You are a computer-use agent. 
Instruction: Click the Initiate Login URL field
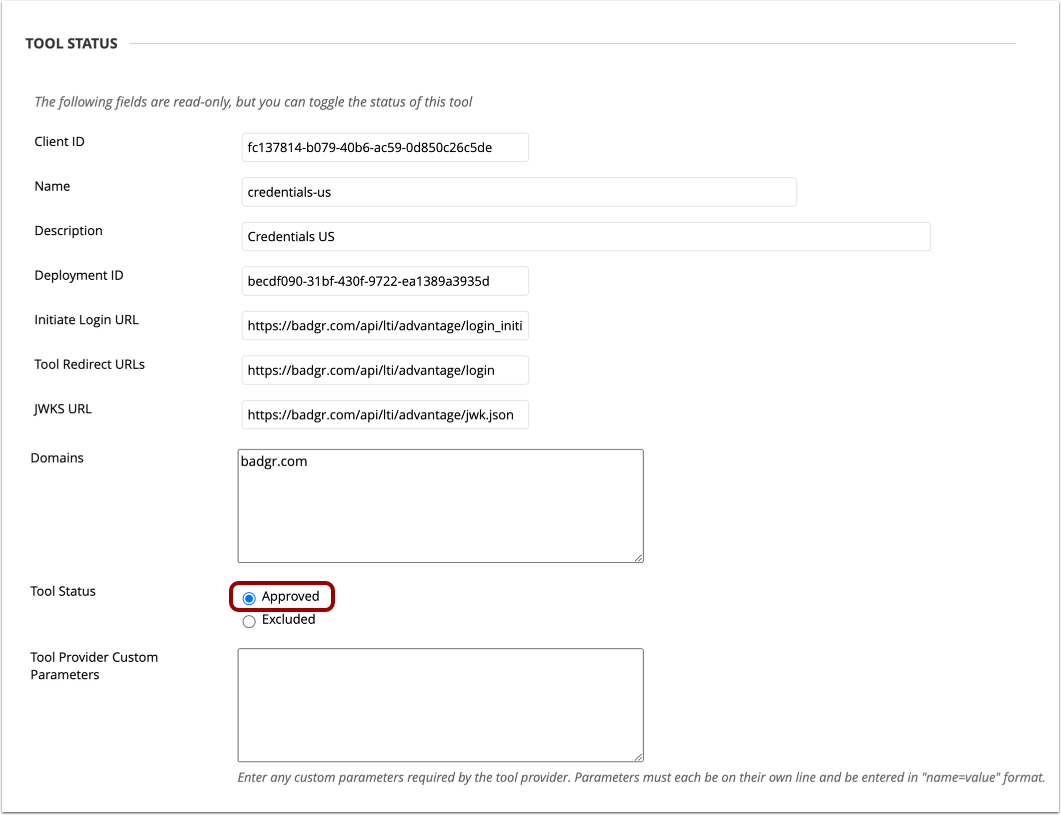pyautogui.click(x=384, y=325)
